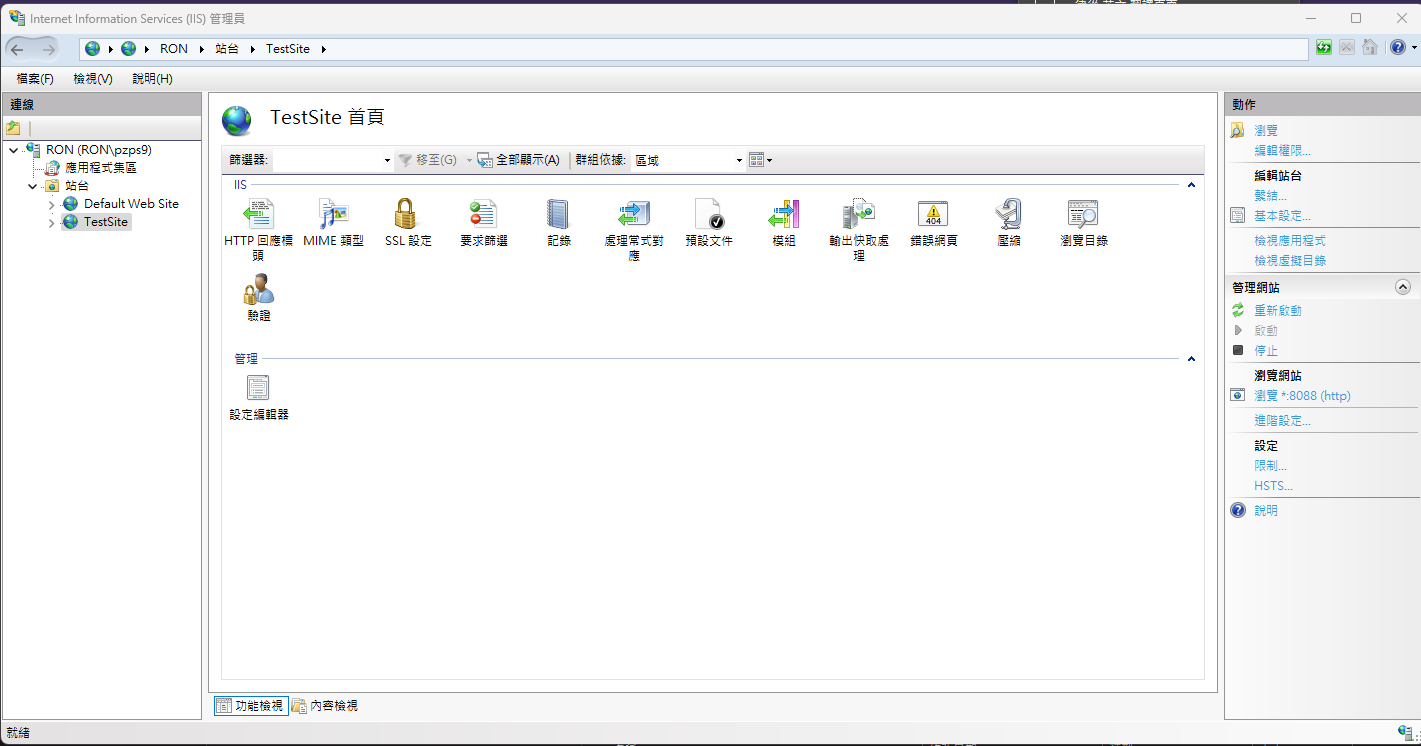Click 瀏覽 *:8088 (http) link
The image size is (1421, 746).
(x=1302, y=396)
